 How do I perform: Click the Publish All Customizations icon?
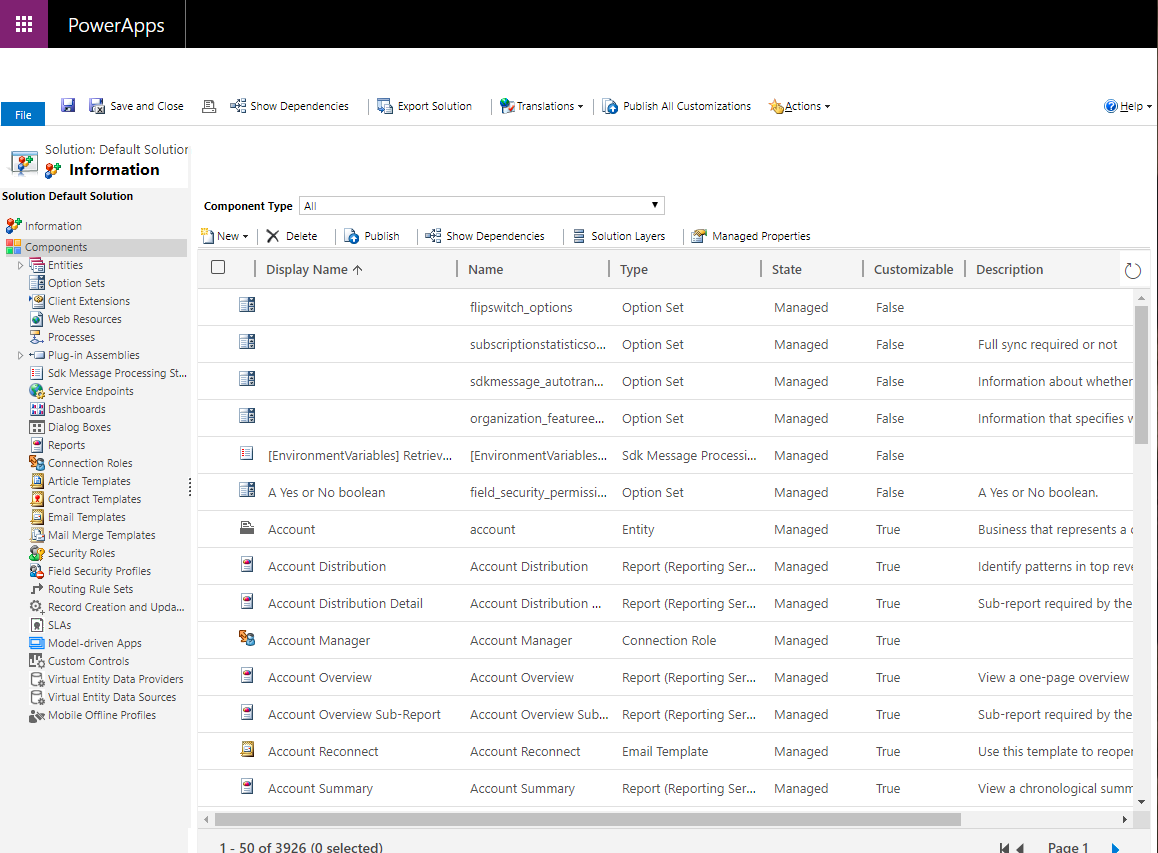(610, 106)
